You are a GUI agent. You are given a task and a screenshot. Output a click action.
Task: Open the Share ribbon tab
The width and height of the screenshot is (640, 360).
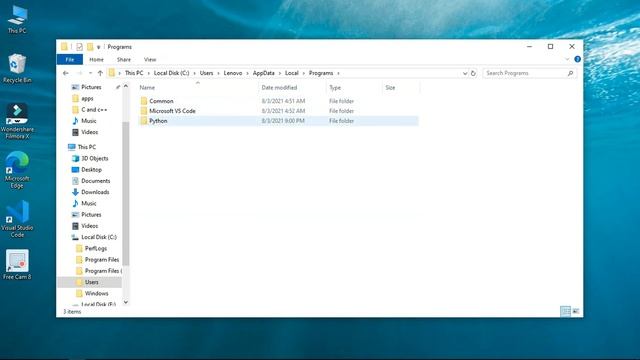click(124, 60)
